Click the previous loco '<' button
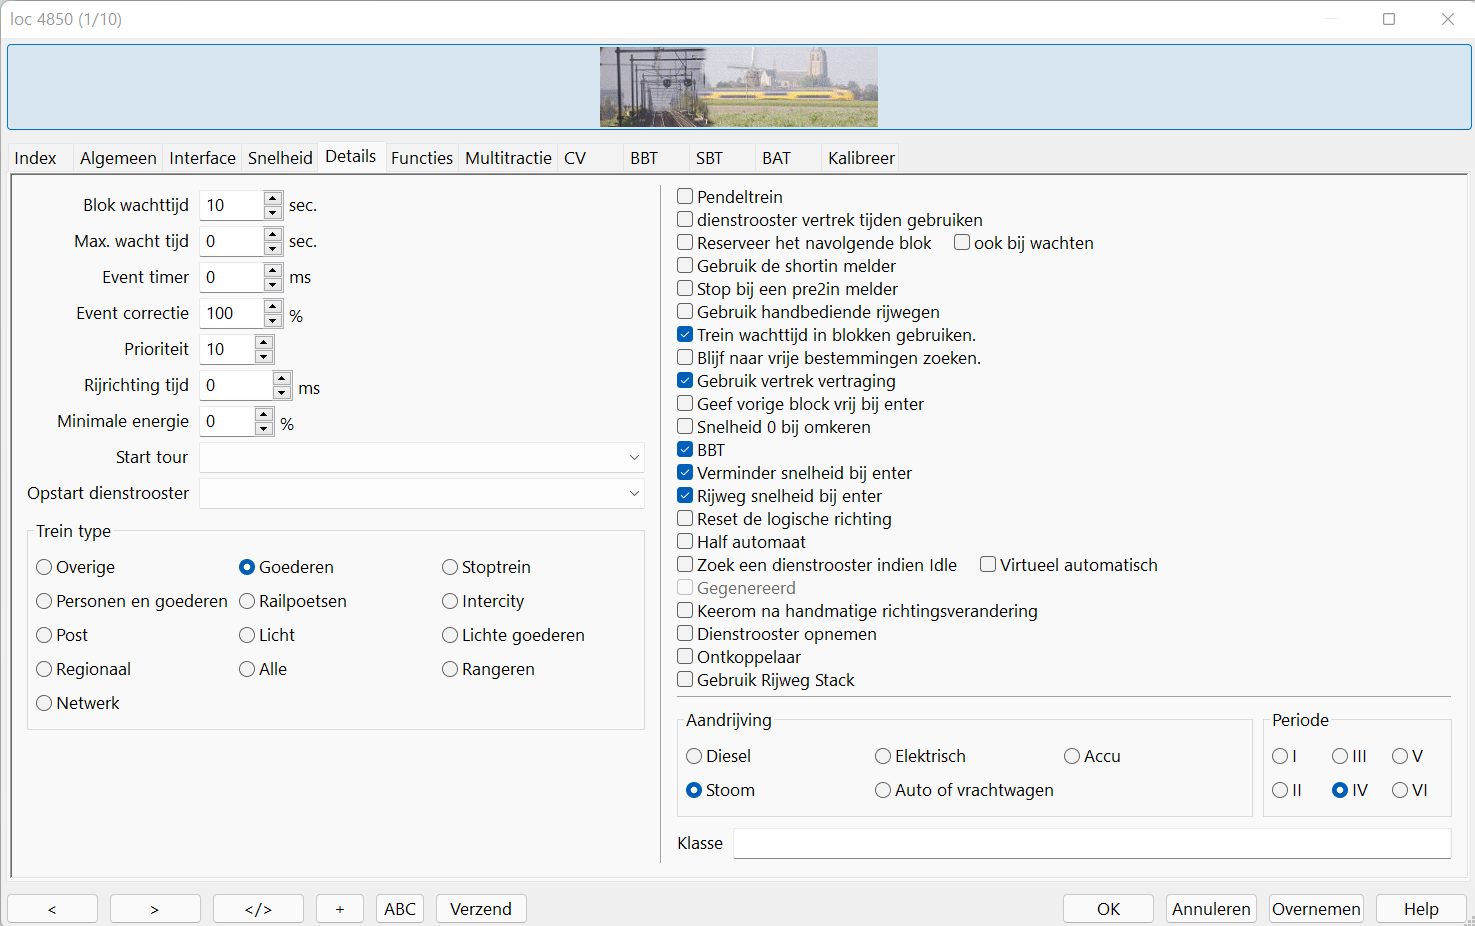This screenshot has width=1475, height=926. (52, 909)
